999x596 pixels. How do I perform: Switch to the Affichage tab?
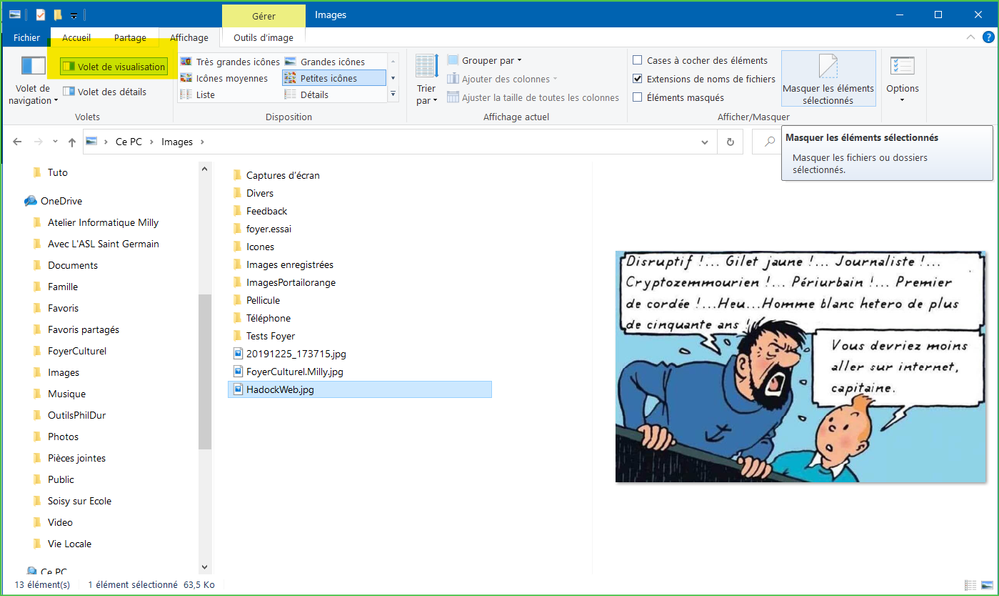tap(189, 38)
